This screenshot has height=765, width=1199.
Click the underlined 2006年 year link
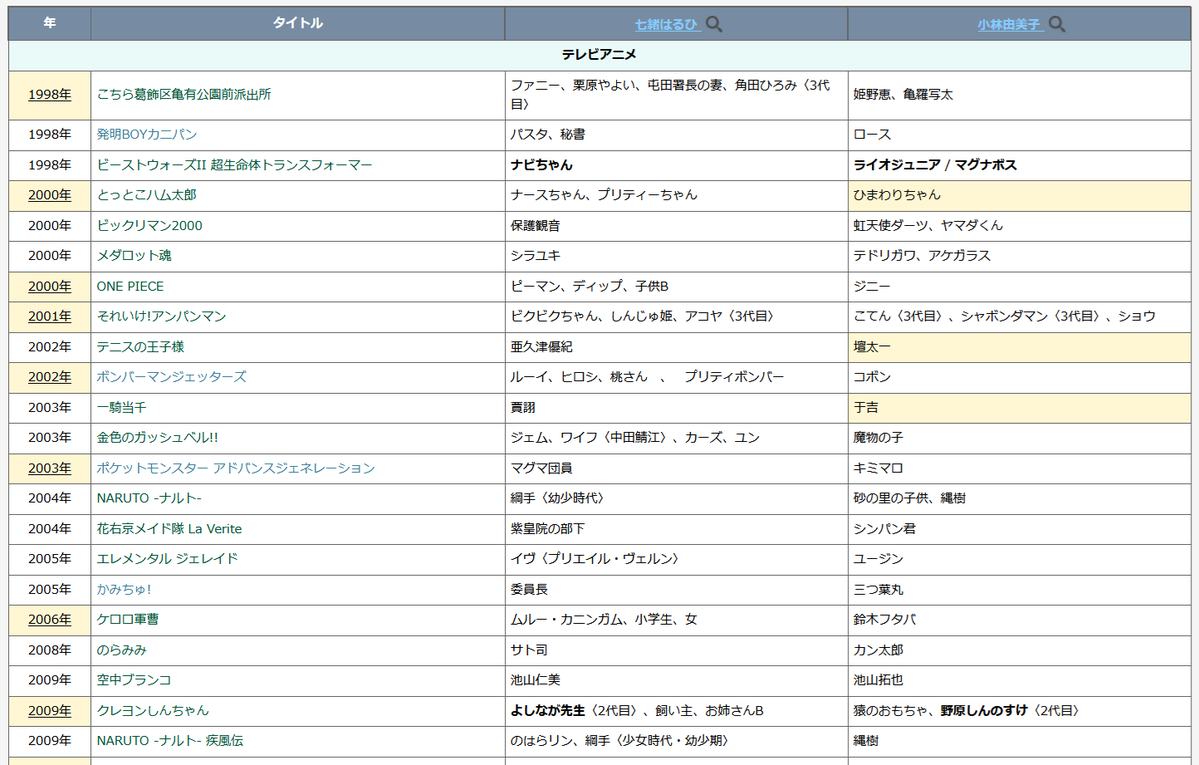click(x=50, y=619)
